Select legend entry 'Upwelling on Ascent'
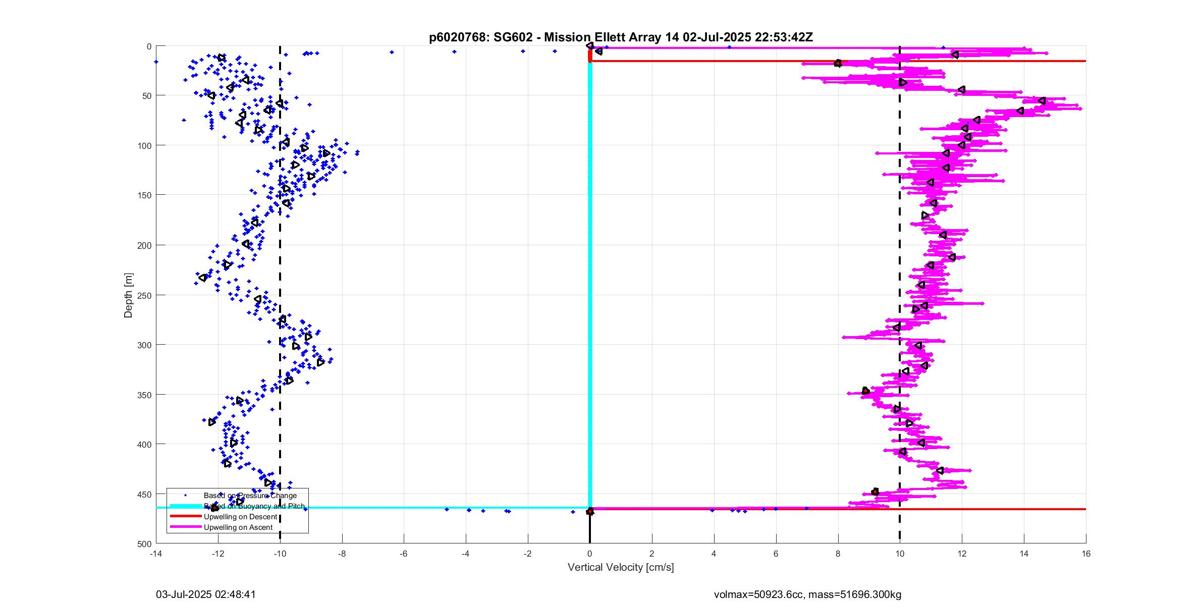Viewport: 1200px width, 611px height. (x=240, y=526)
